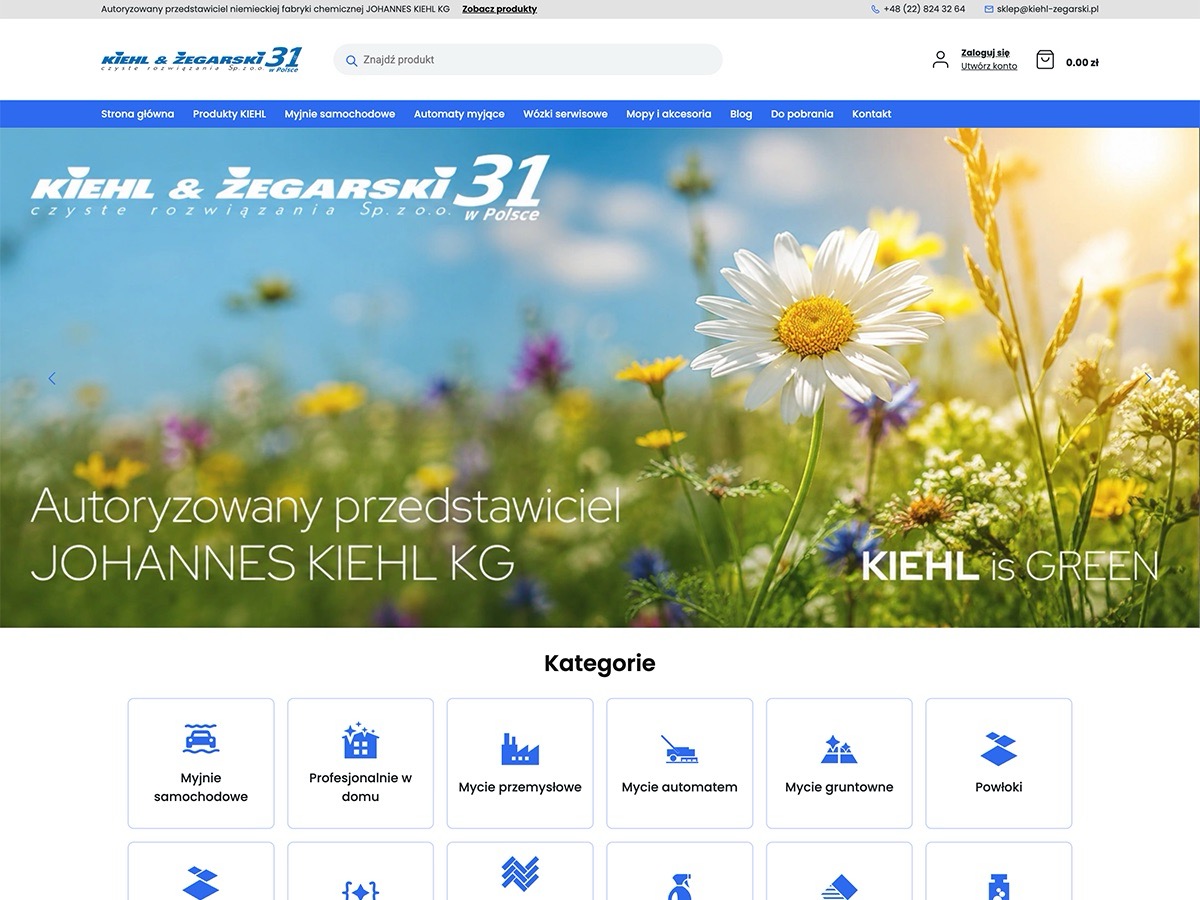Click the Kiehl & Żegarski header logo
This screenshot has height=900, width=1200.
tap(201, 59)
